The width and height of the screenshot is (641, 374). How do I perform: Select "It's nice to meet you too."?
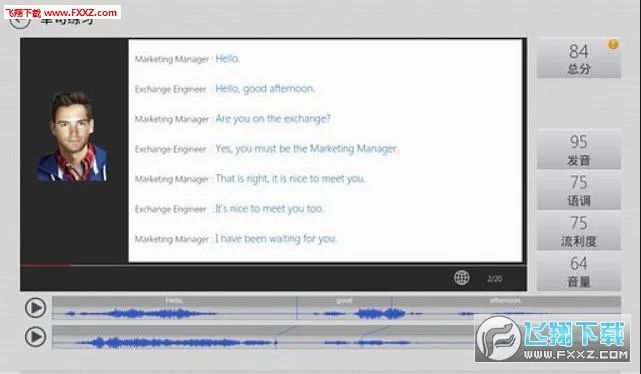tap(269, 208)
